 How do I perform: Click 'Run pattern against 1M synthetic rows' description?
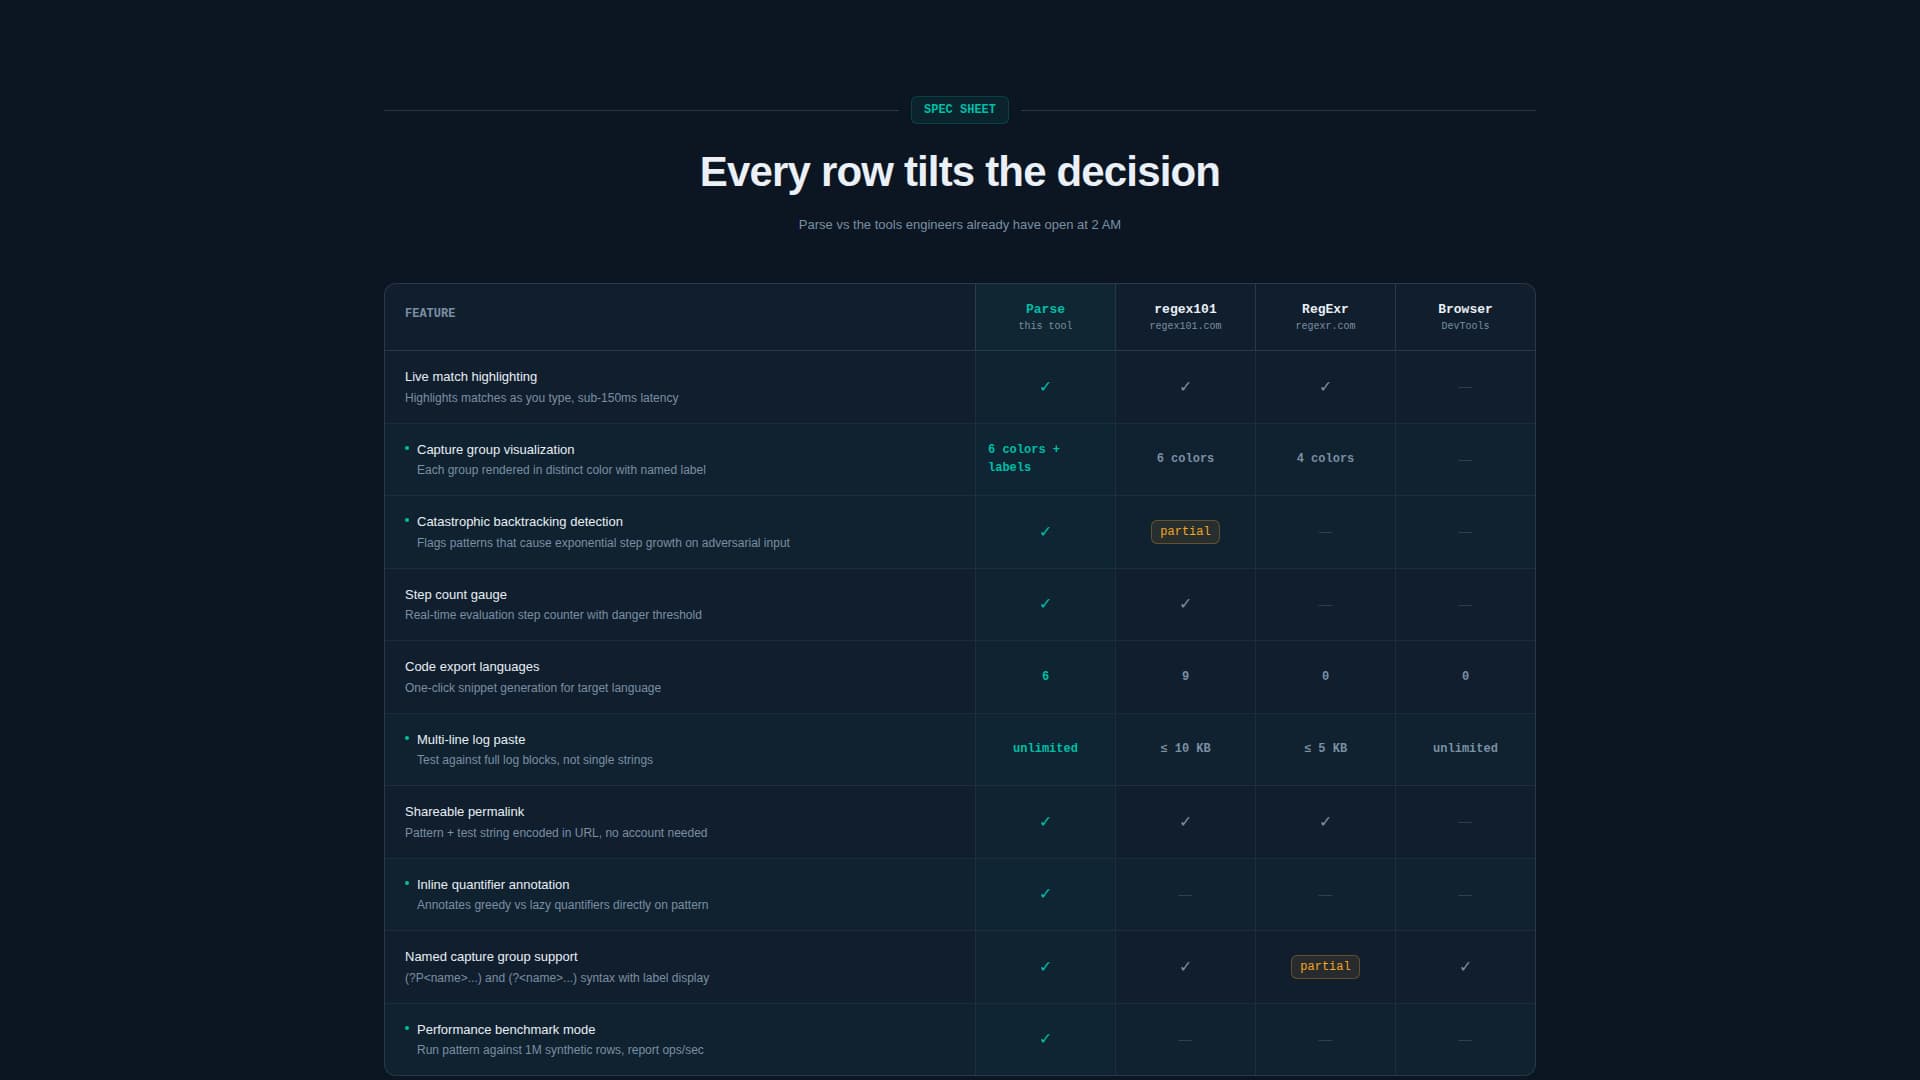[560, 1050]
